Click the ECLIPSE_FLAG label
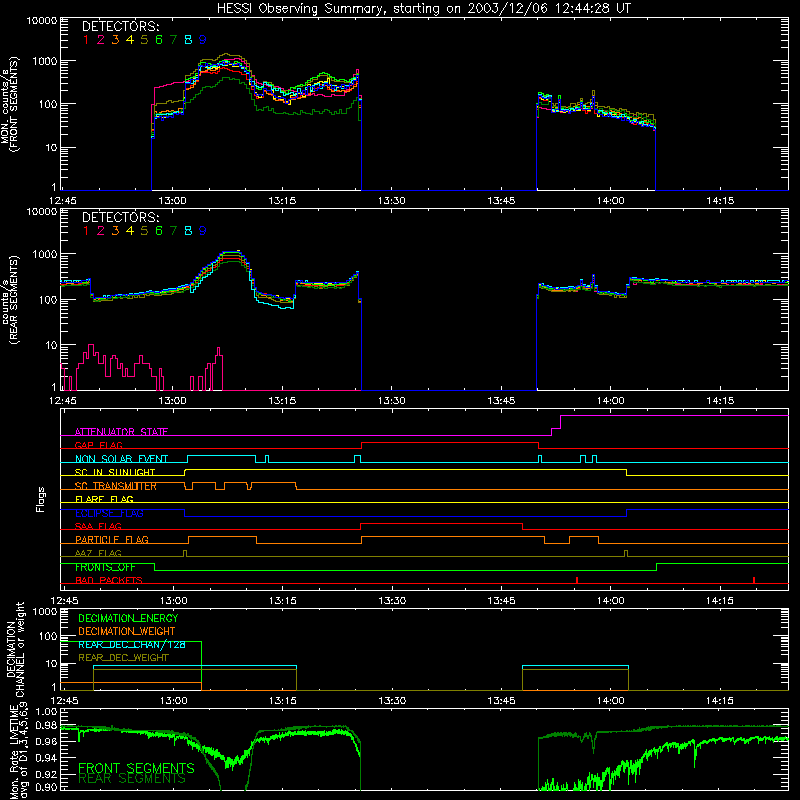Screen dimensions: 800x800 [109, 513]
